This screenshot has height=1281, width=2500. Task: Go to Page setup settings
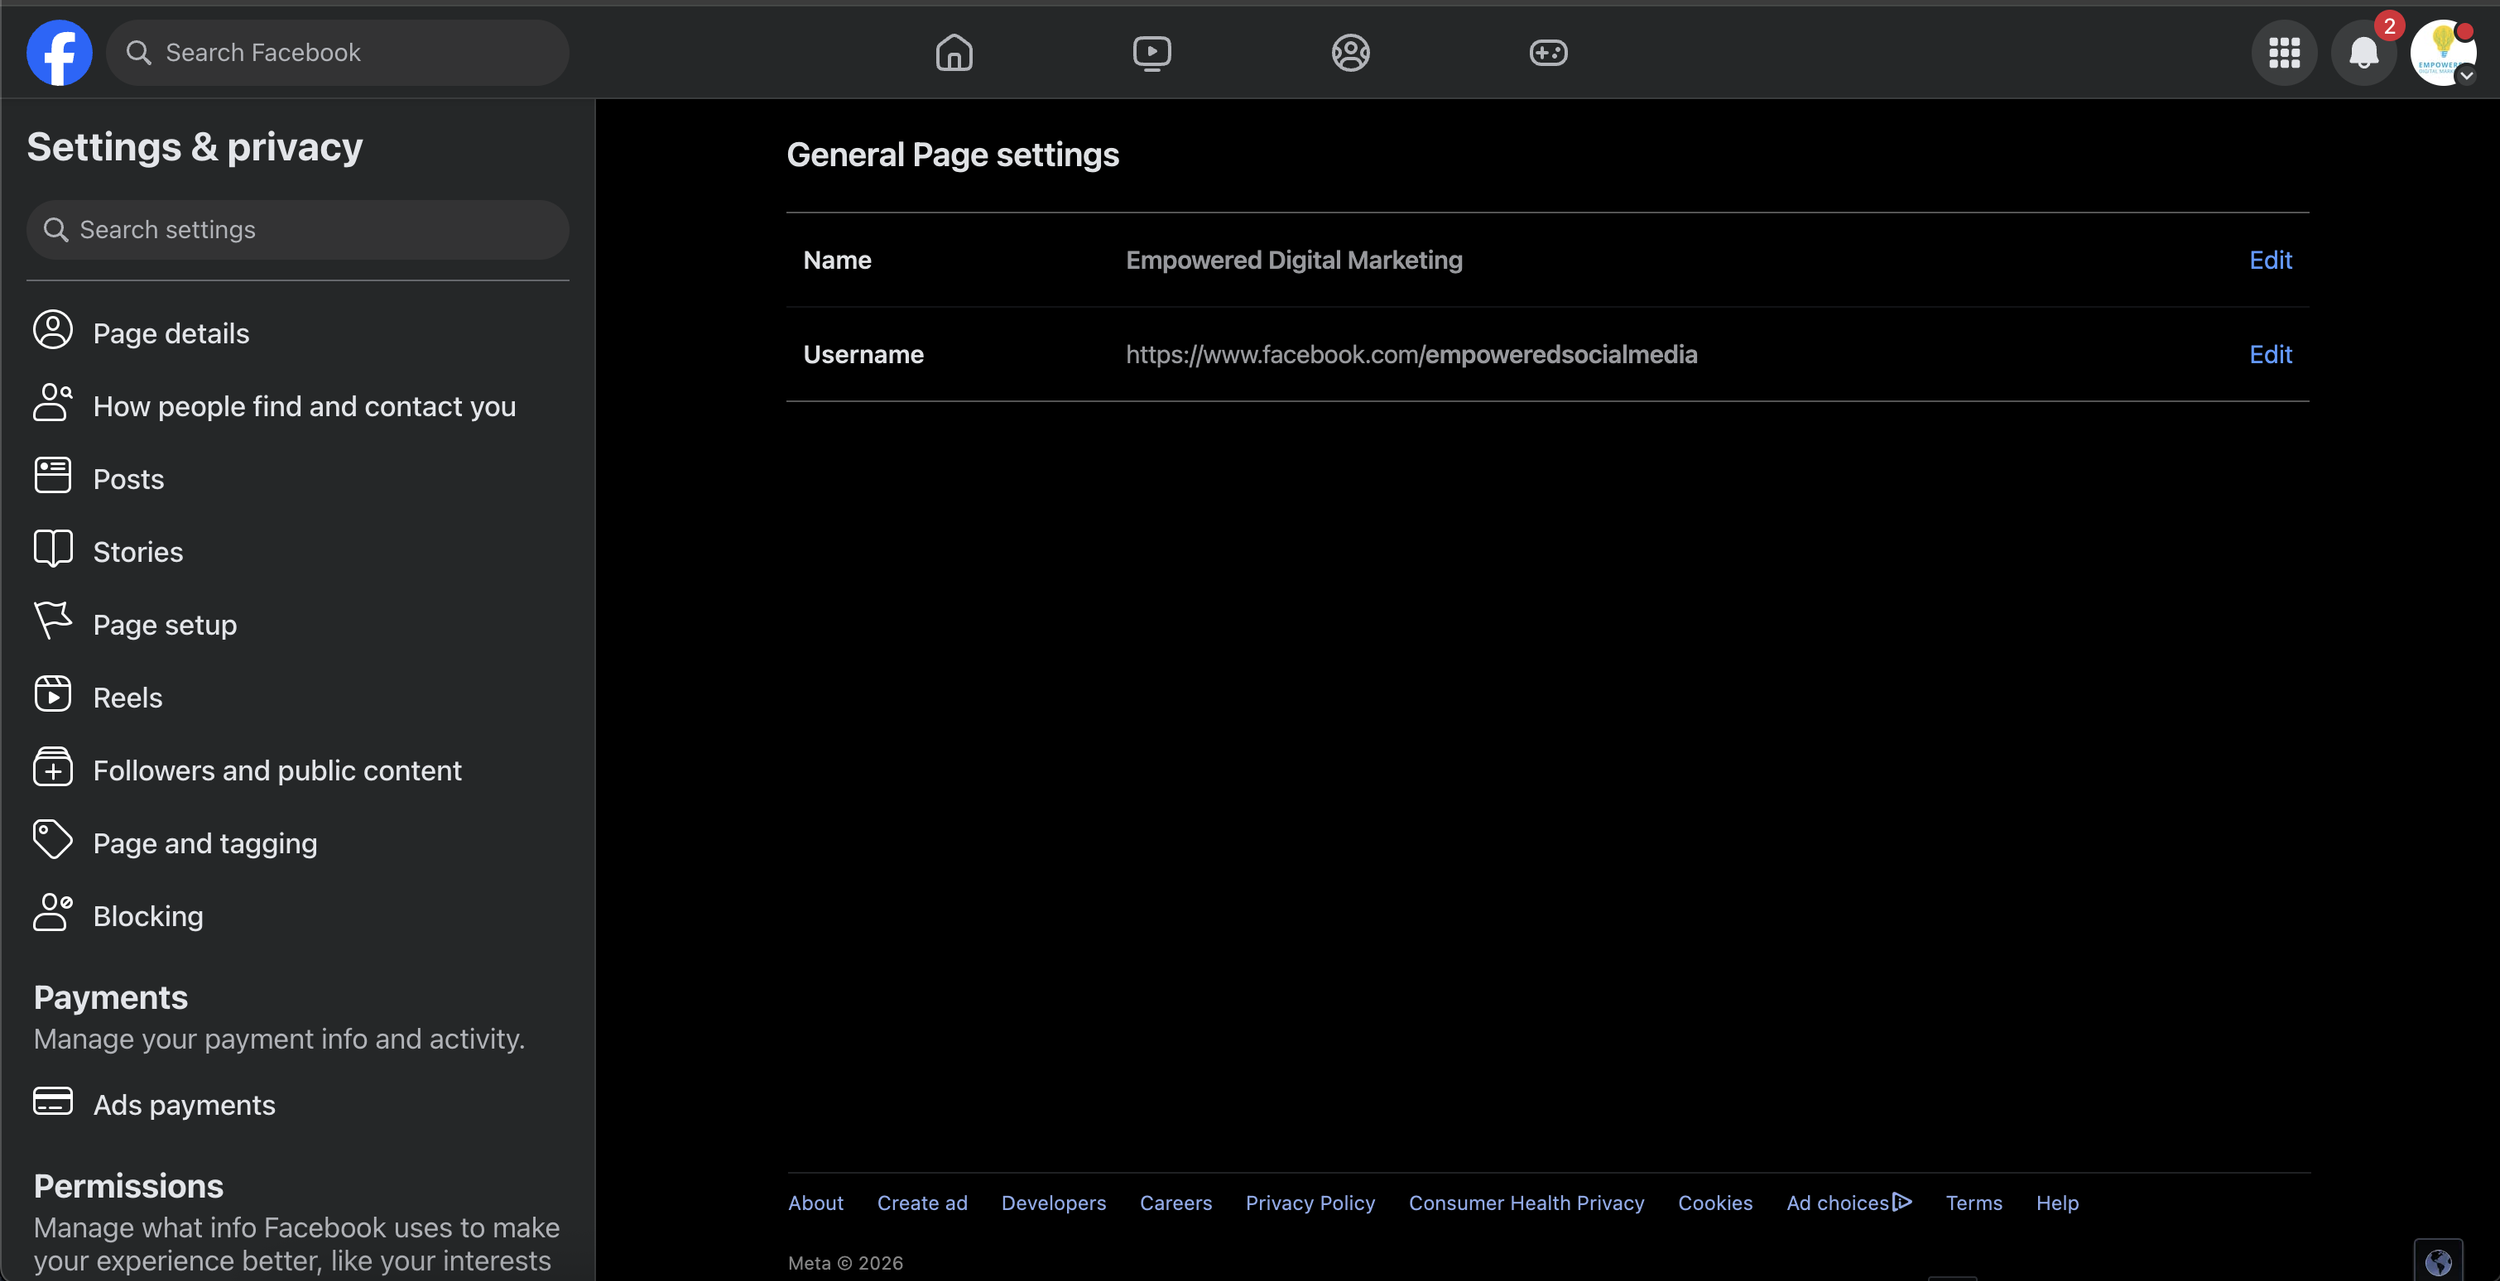tap(165, 625)
